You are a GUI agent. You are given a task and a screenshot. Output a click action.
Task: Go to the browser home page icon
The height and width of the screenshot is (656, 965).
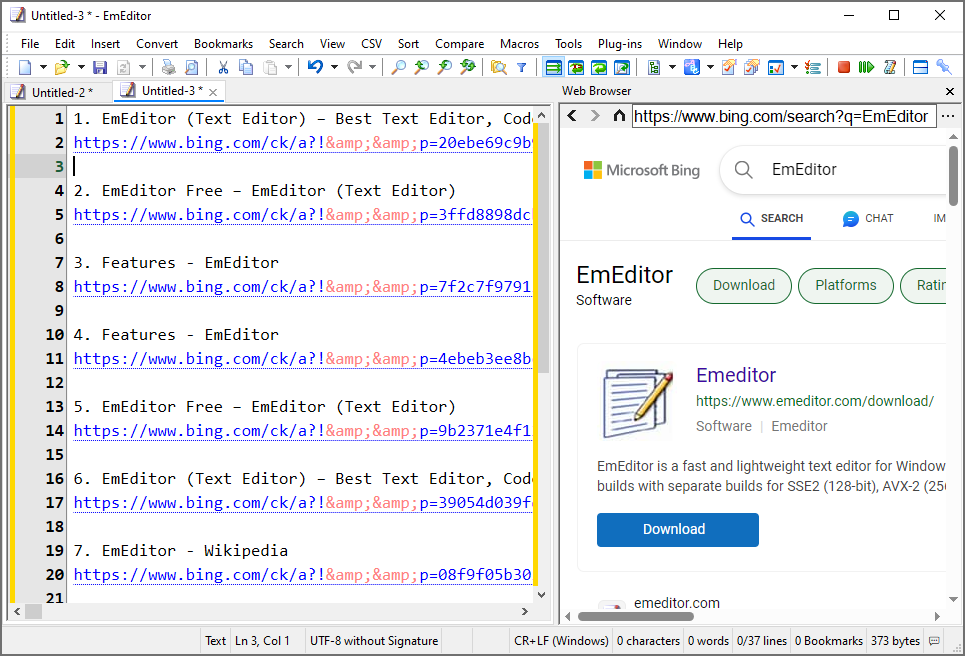(x=619, y=116)
